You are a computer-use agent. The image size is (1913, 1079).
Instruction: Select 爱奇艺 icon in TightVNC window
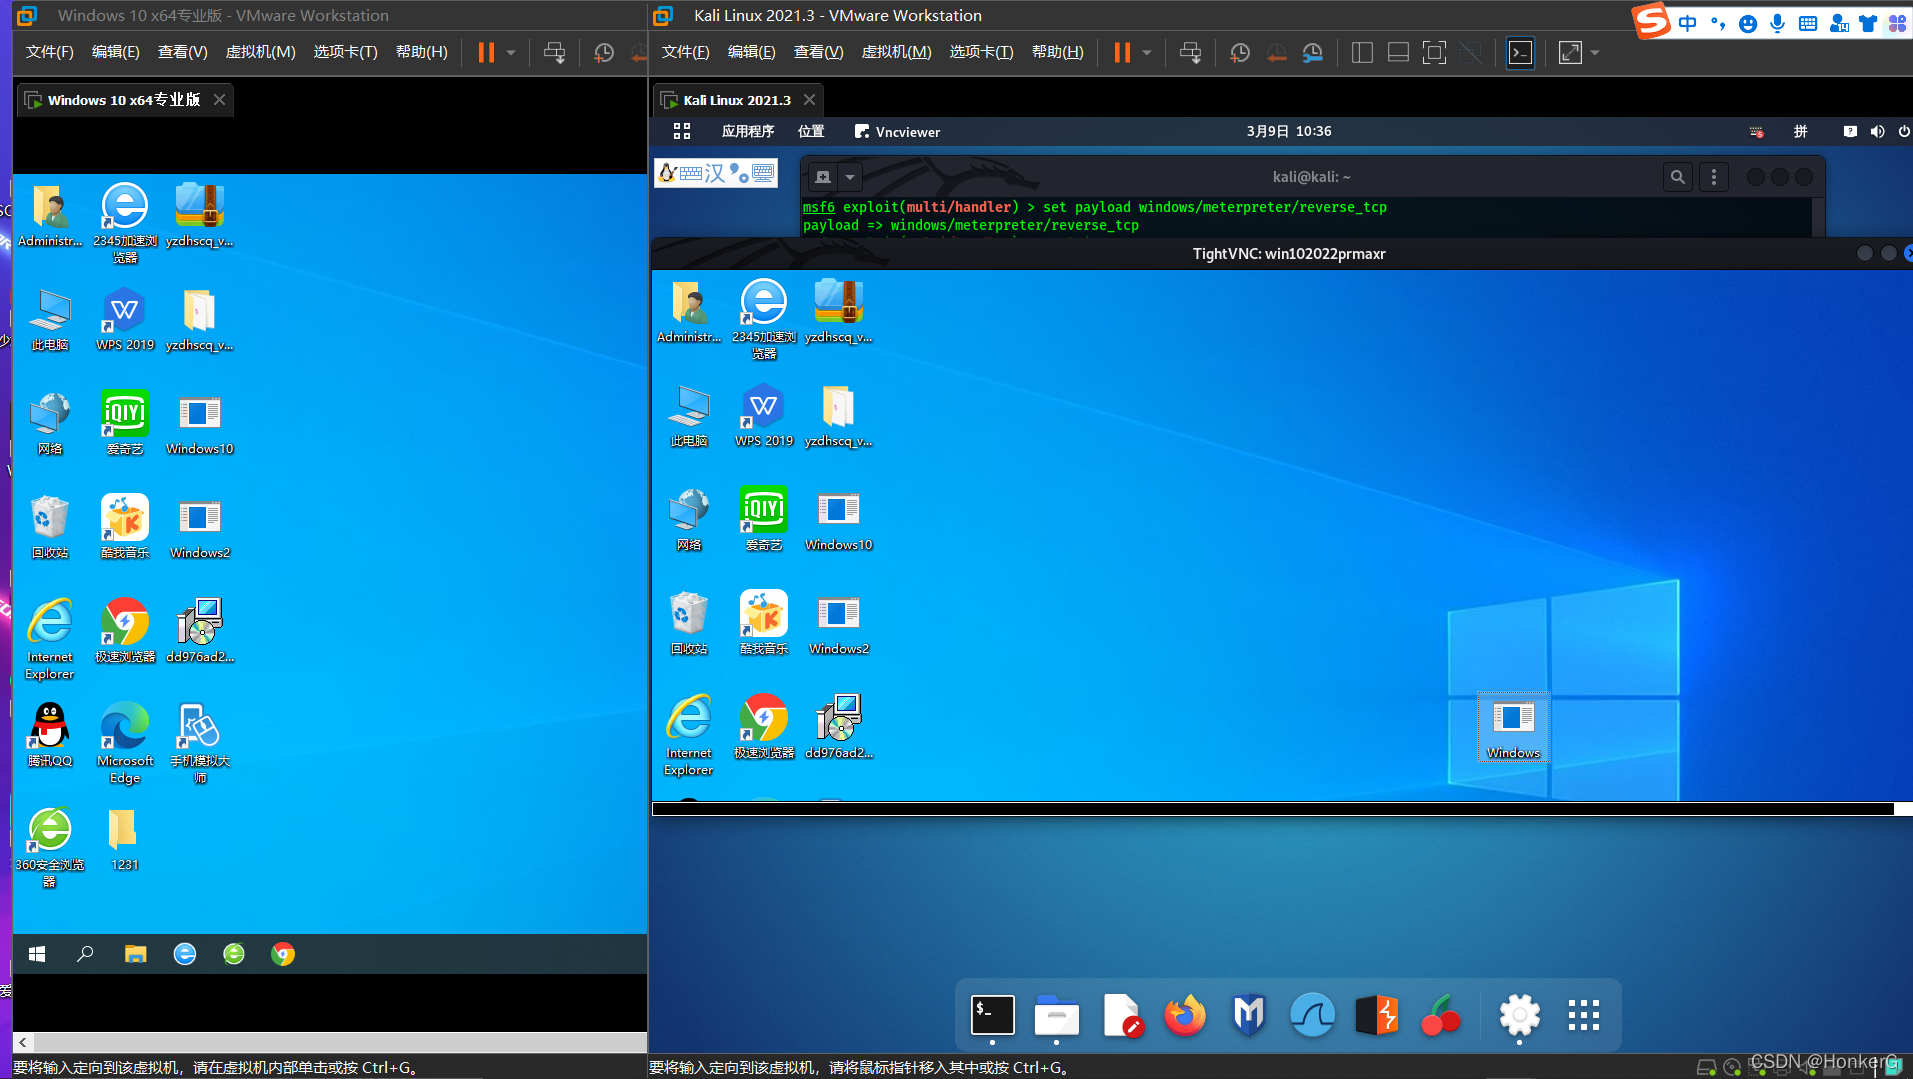[x=764, y=519]
